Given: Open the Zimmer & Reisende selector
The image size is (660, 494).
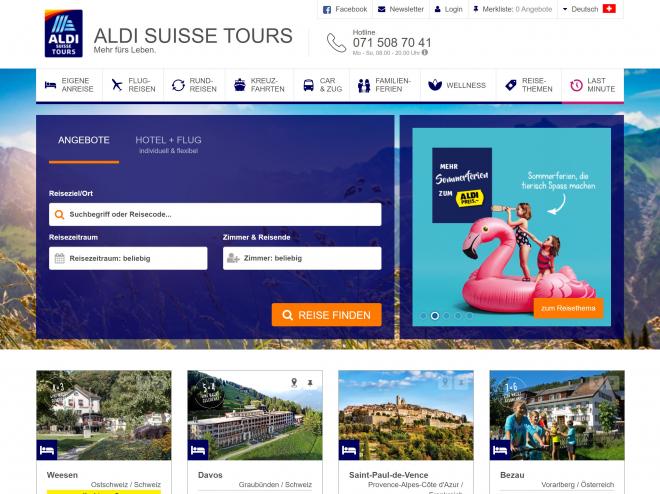Looking at the screenshot, I should pos(302,258).
